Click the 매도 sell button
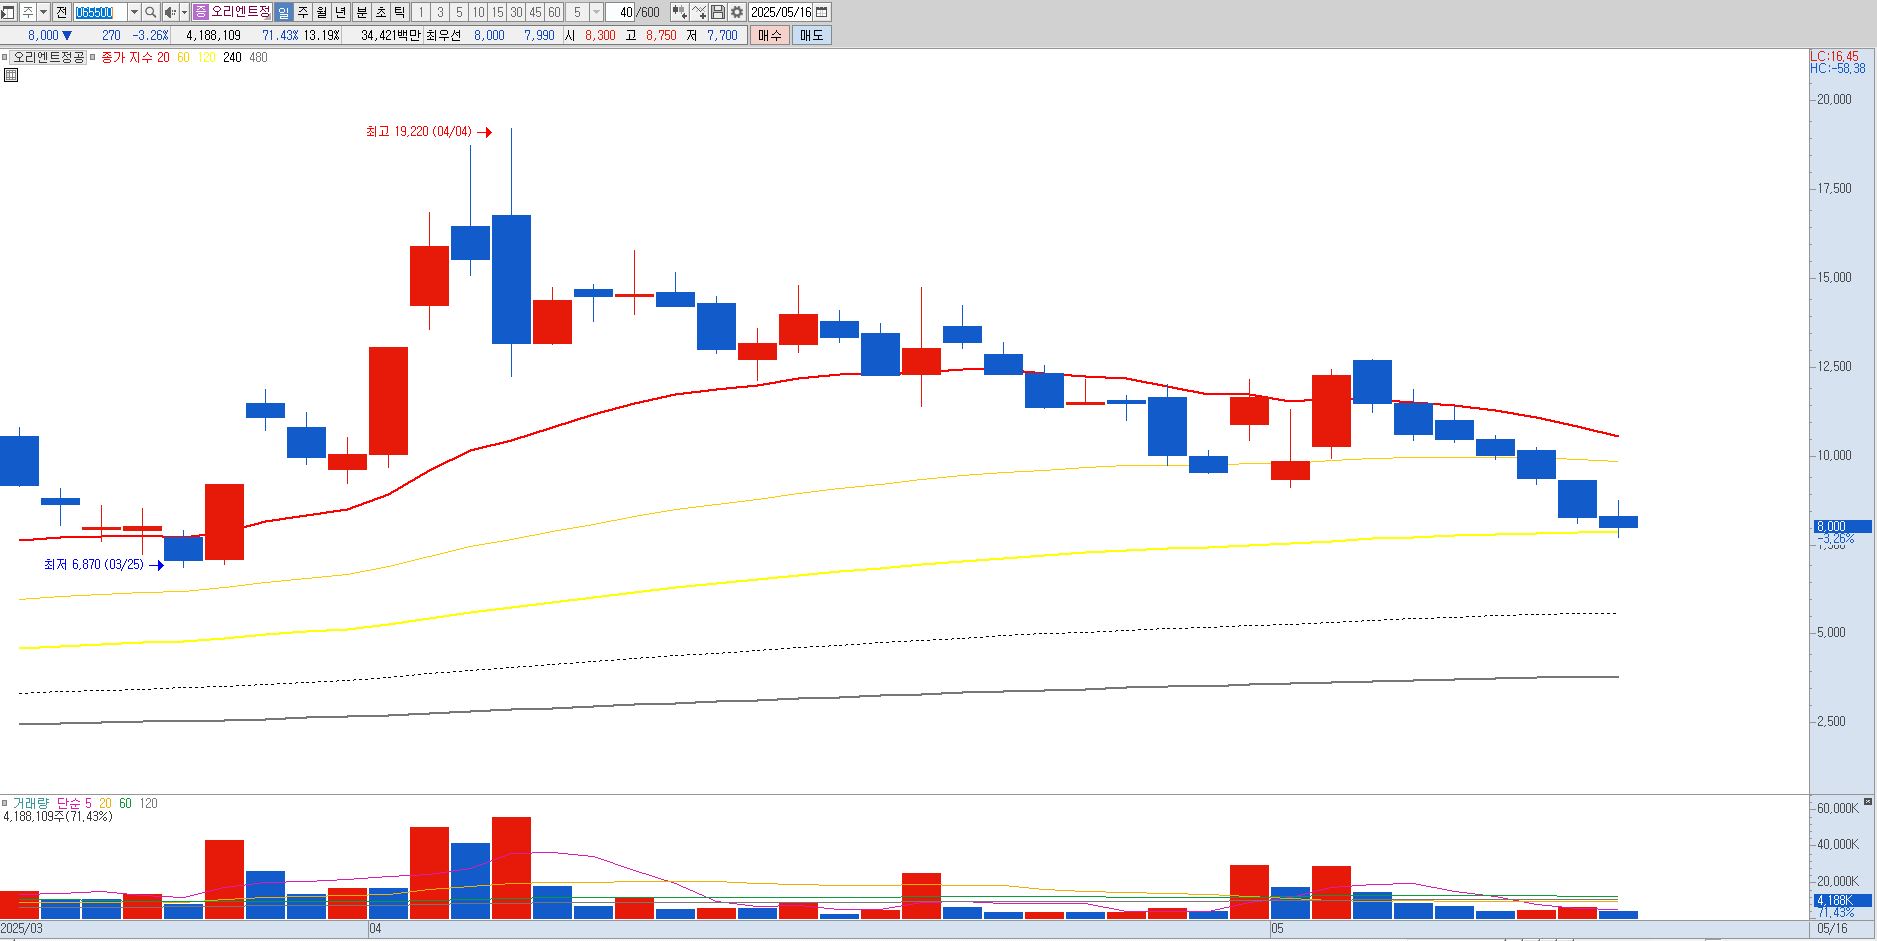Screen dimensions: 1877x941 point(811,35)
